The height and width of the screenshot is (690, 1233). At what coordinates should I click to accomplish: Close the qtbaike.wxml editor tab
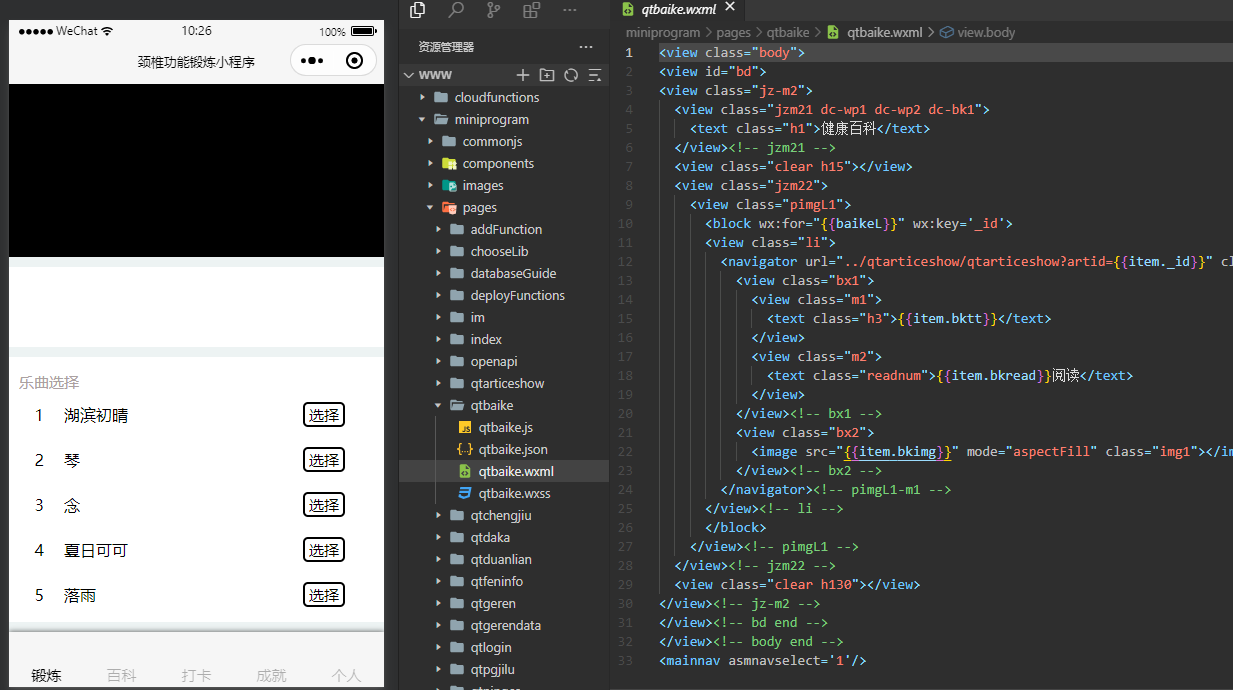pos(730,8)
